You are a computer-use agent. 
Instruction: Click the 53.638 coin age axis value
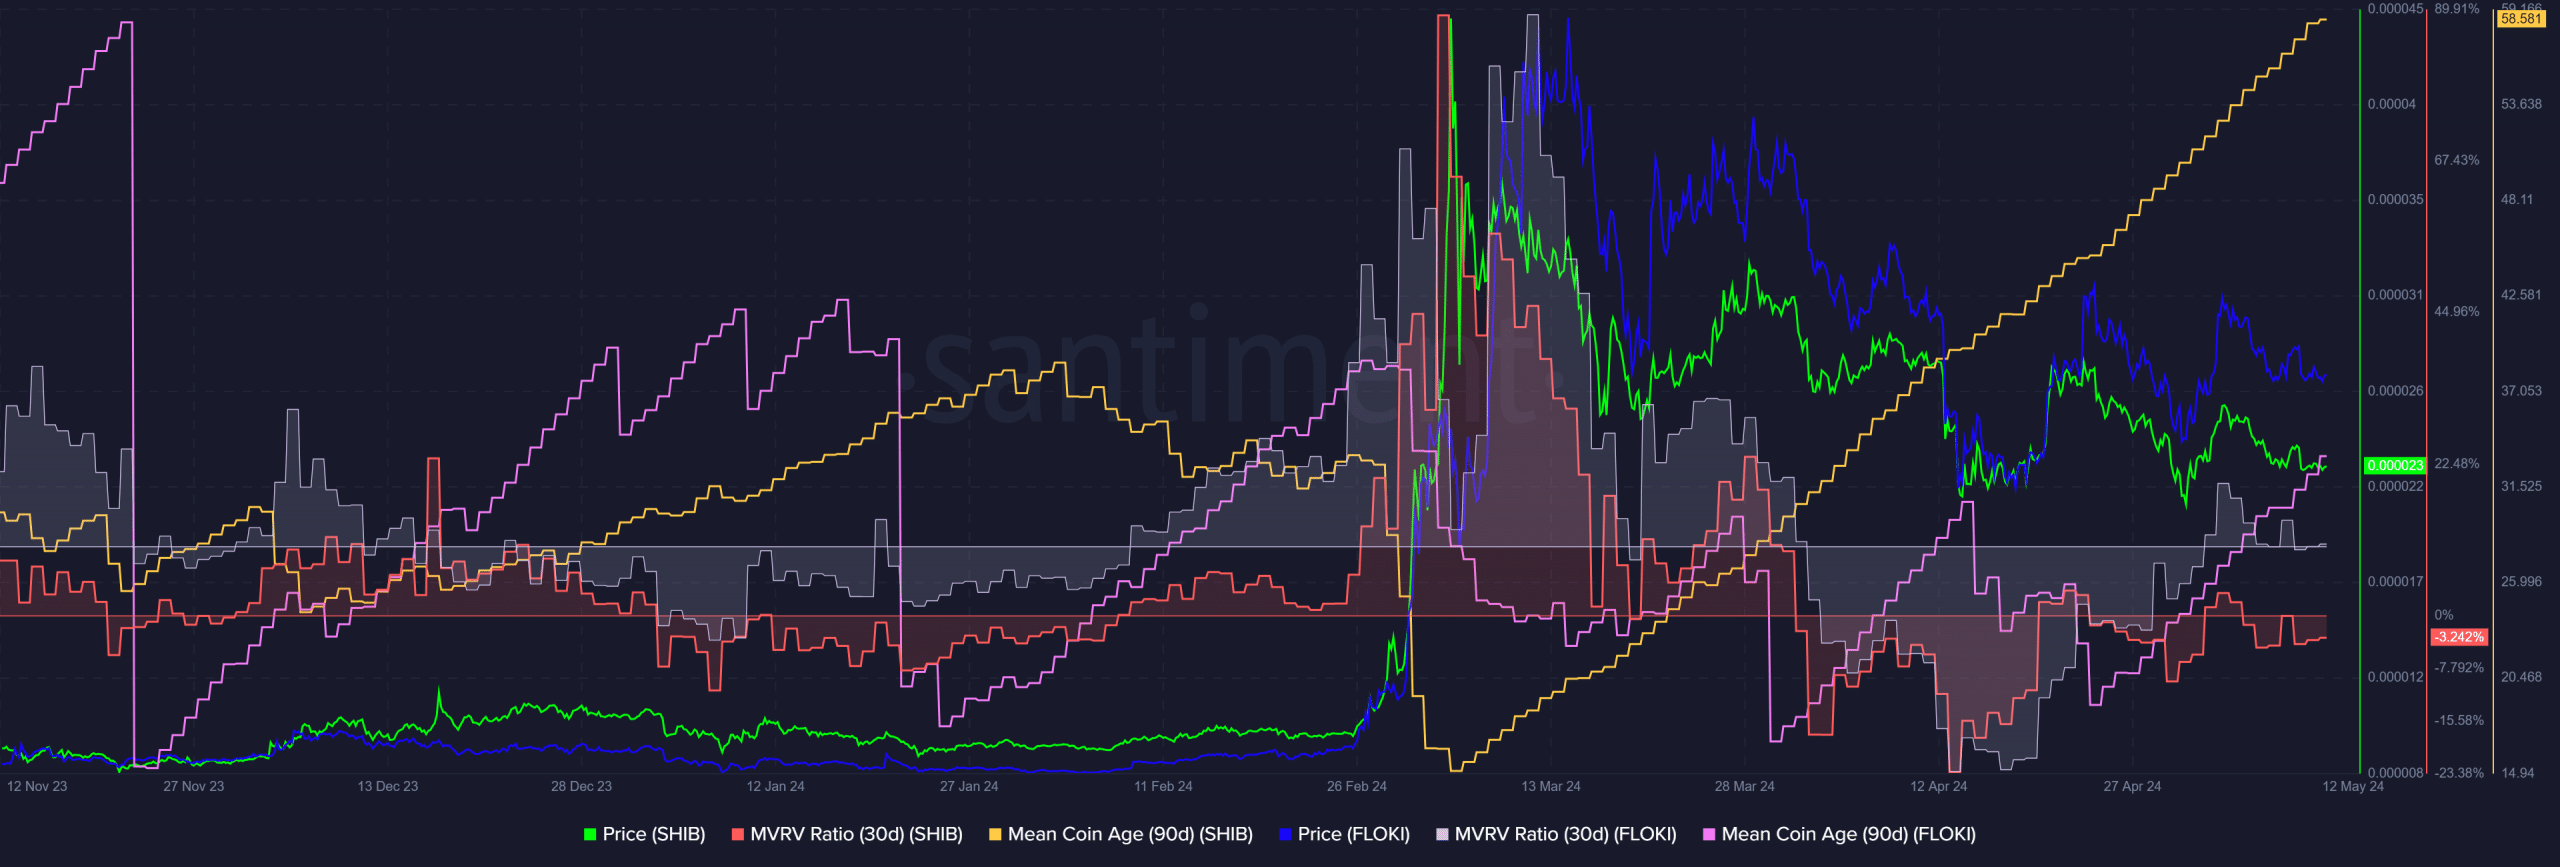(x=2521, y=104)
